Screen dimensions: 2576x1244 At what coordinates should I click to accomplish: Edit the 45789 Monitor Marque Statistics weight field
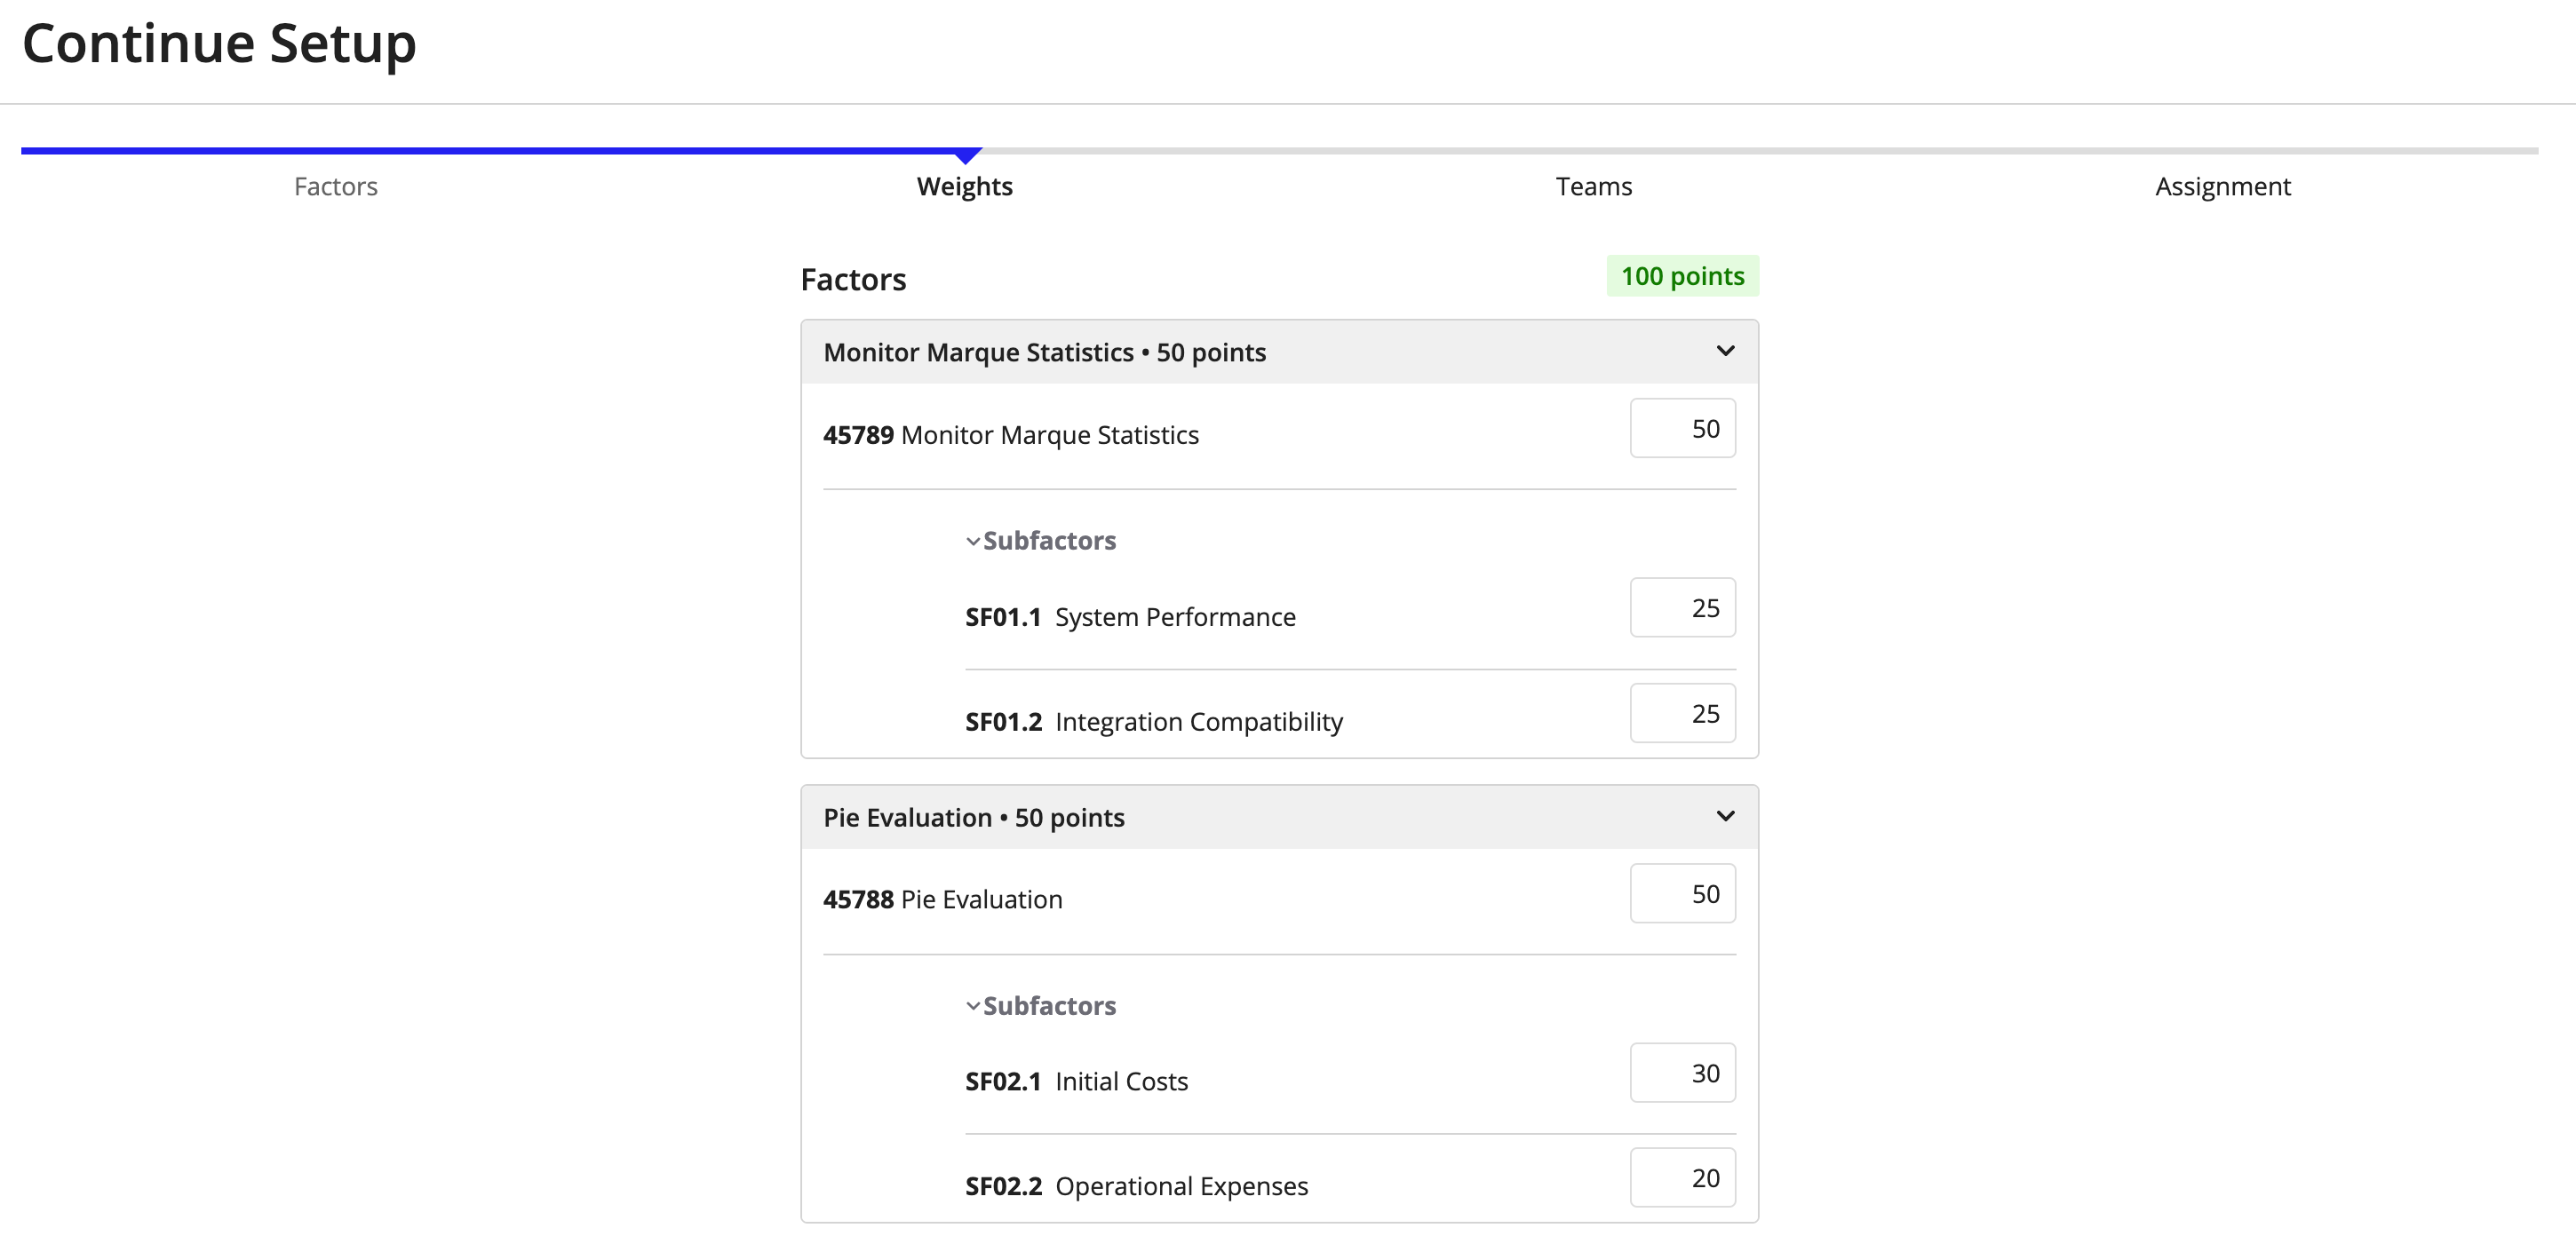[1682, 428]
